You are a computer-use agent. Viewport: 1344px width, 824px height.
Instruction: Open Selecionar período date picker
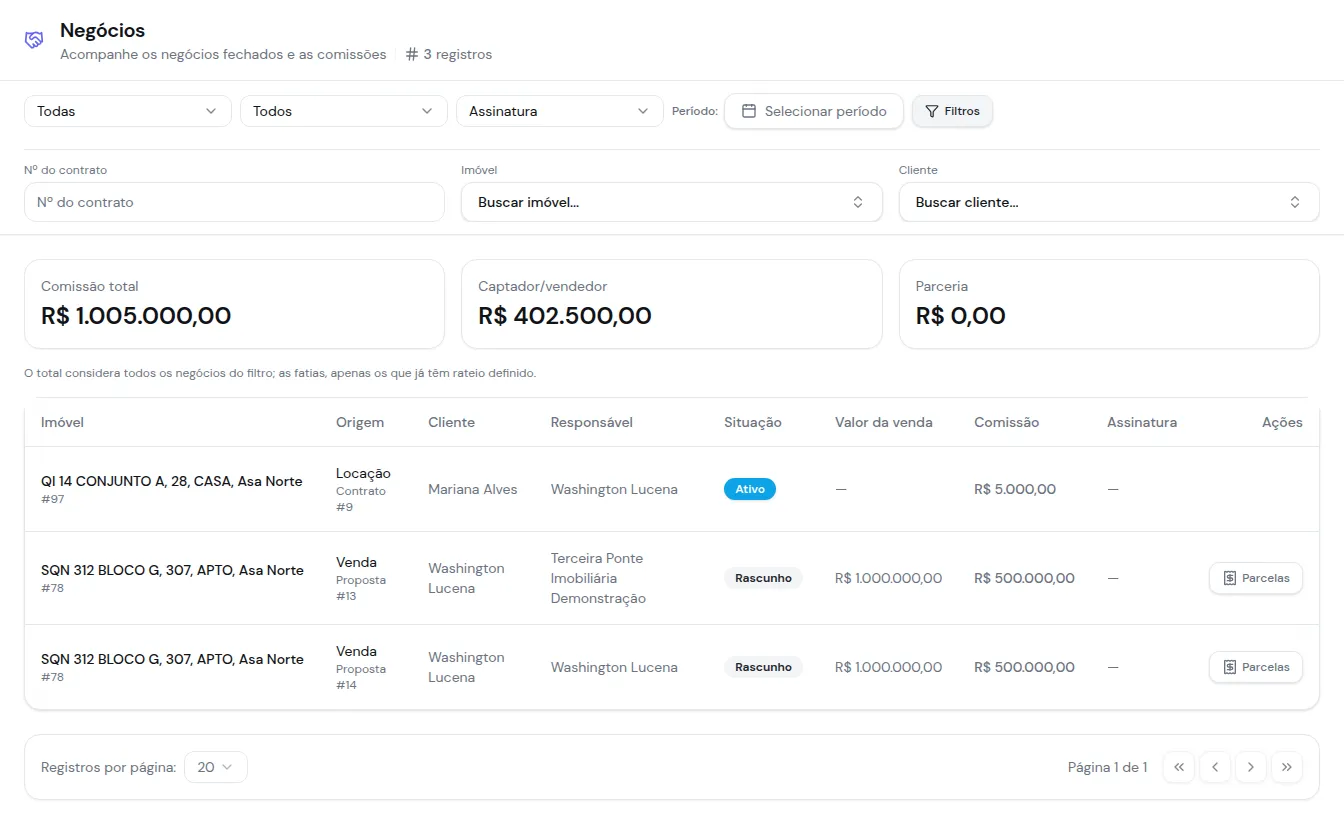tap(814, 111)
